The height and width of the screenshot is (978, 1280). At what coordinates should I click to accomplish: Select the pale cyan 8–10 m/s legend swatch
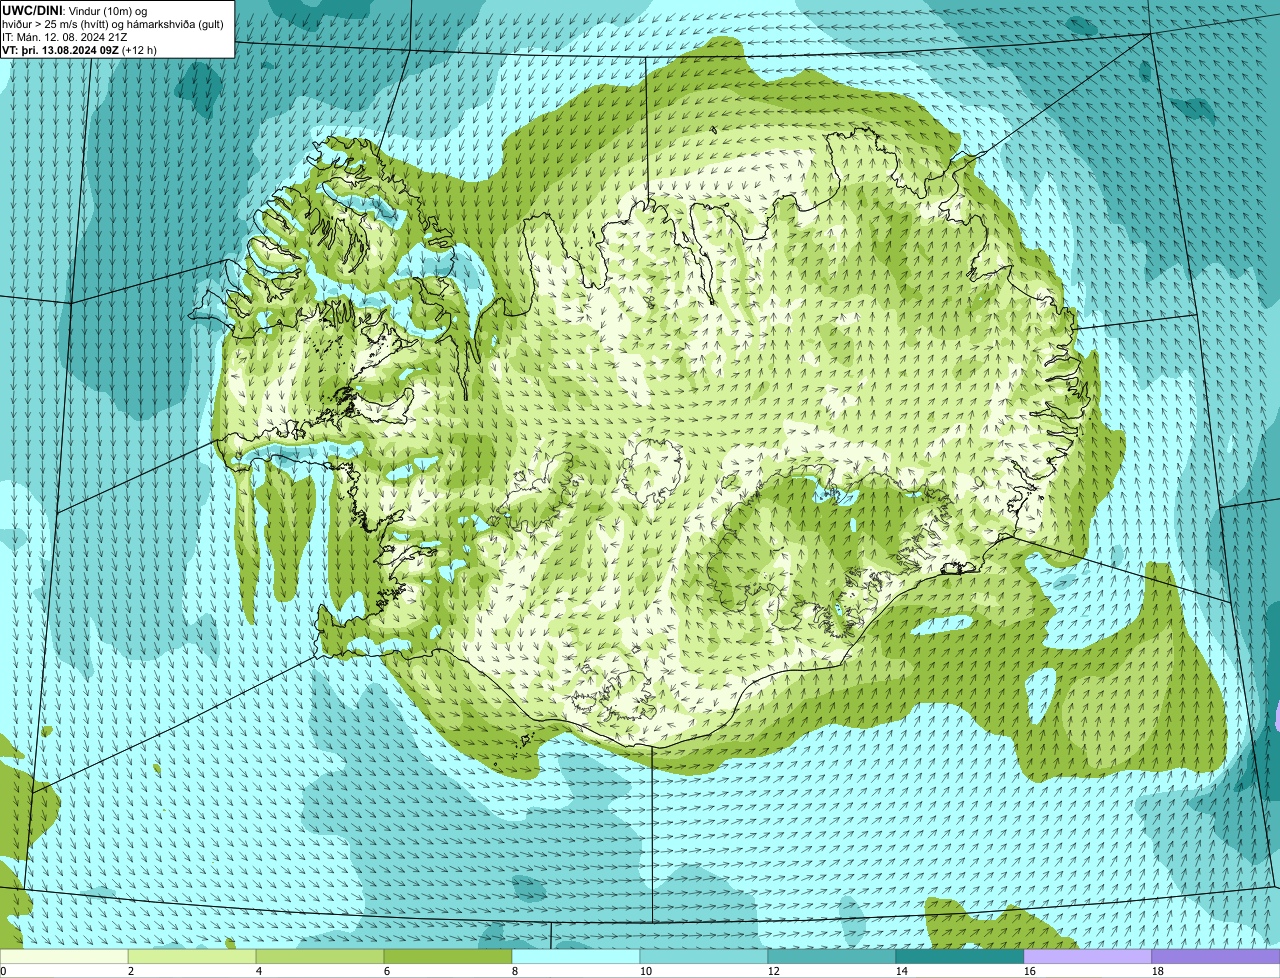(x=576, y=956)
